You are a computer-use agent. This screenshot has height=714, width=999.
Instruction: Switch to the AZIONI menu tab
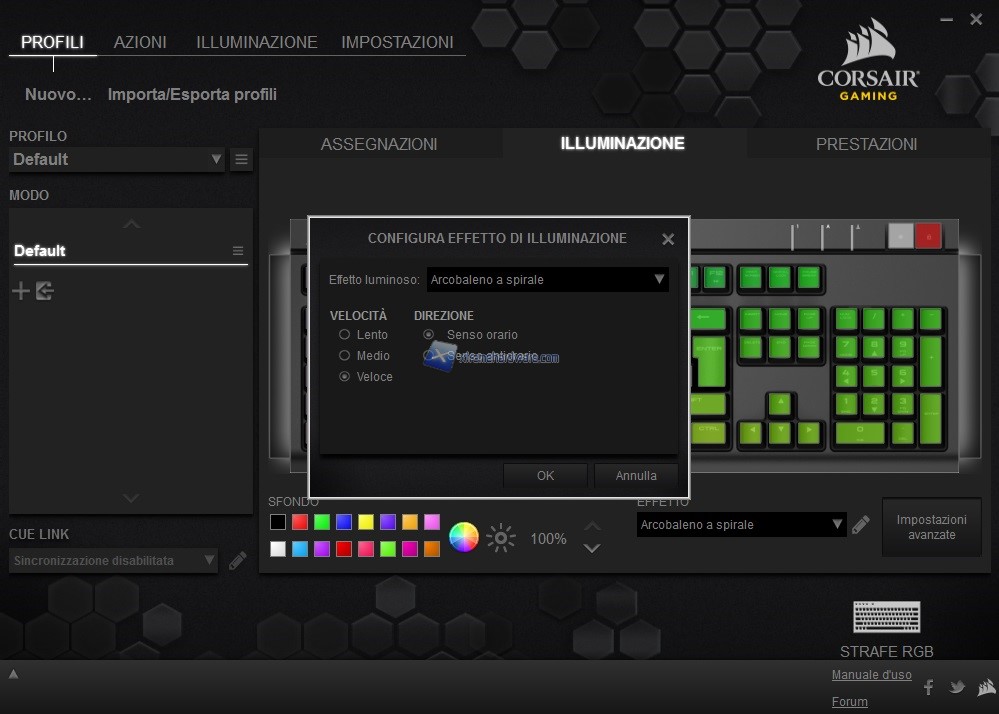pyautogui.click(x=140, y=42)
